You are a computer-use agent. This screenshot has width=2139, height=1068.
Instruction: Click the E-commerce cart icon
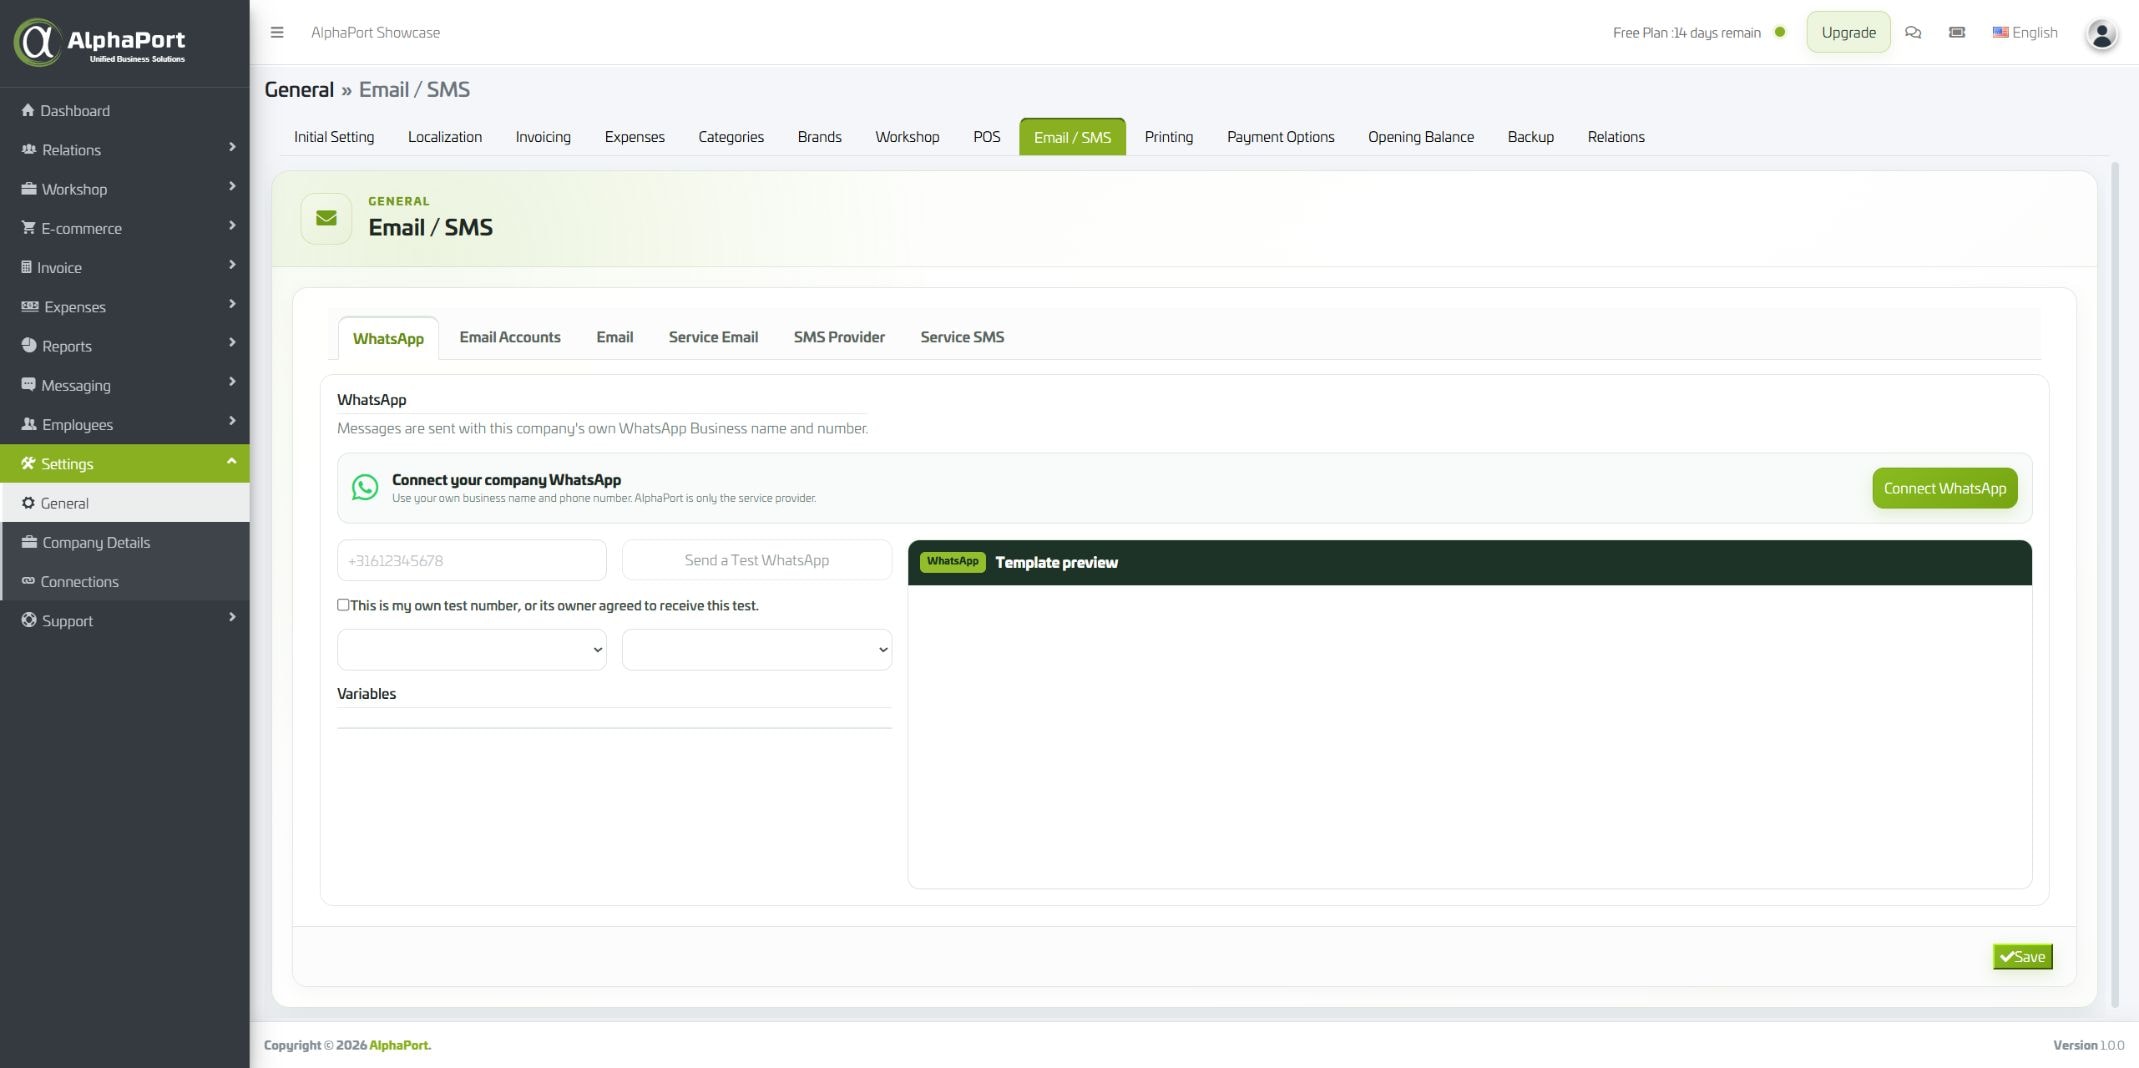(x=28, y=227)
